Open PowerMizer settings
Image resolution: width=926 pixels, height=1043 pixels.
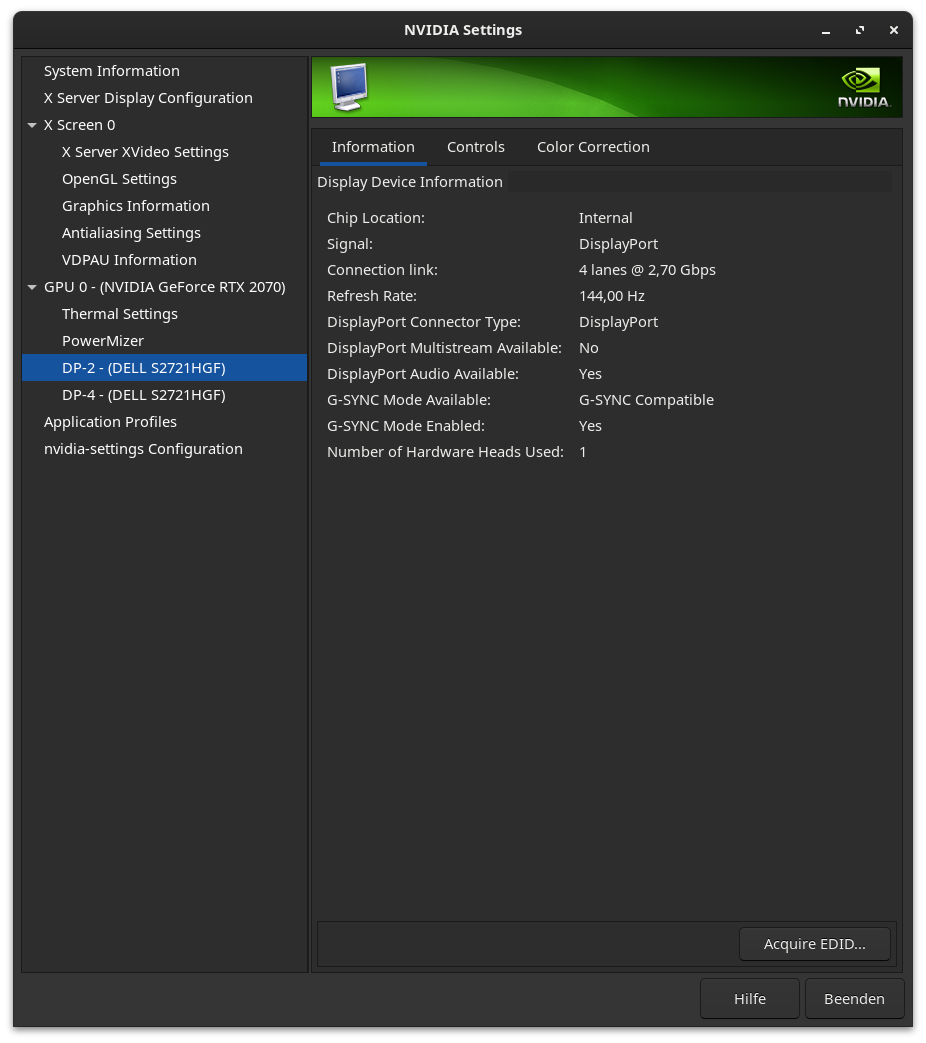(102, 341)
